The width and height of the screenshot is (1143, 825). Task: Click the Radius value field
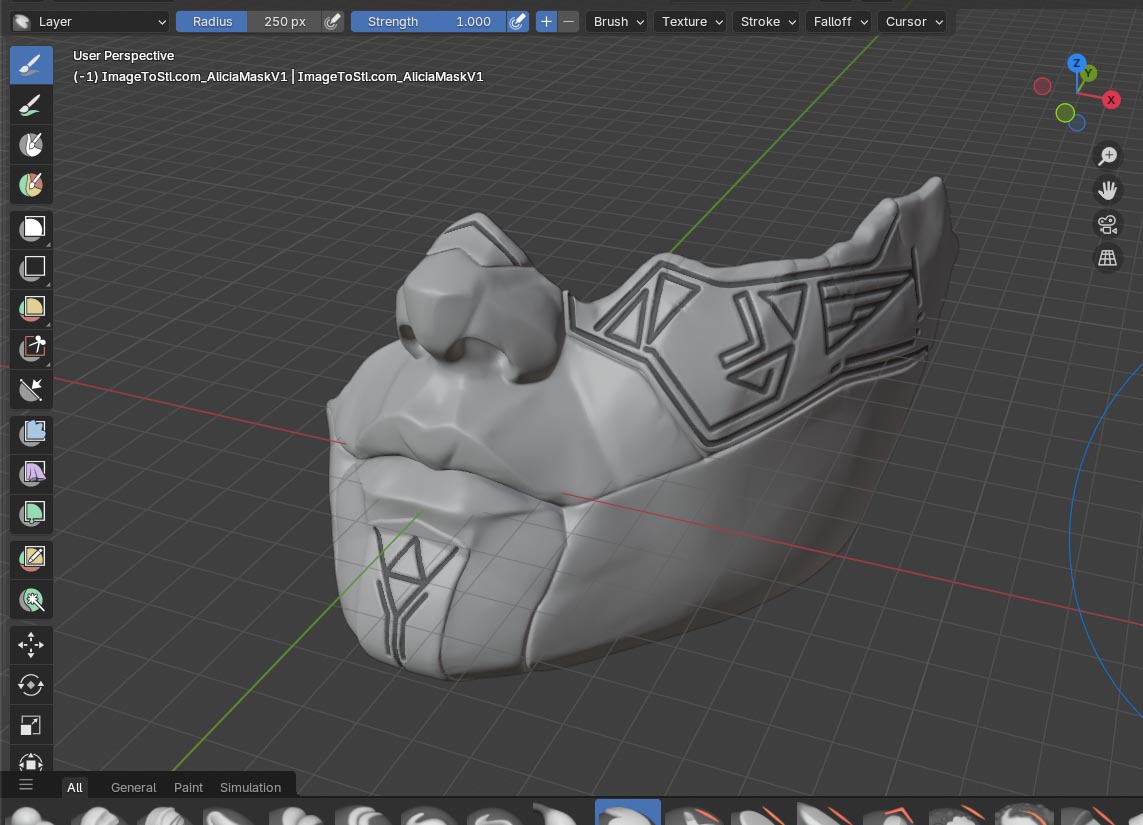point(284,21)
